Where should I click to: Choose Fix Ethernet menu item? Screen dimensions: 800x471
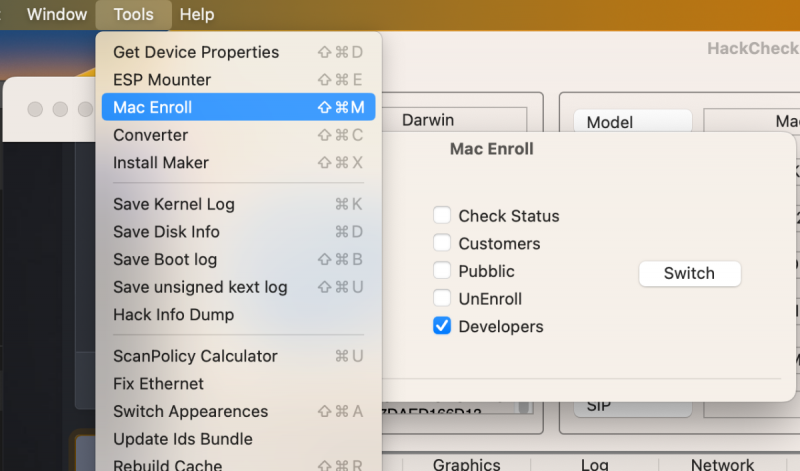(158, 384)
